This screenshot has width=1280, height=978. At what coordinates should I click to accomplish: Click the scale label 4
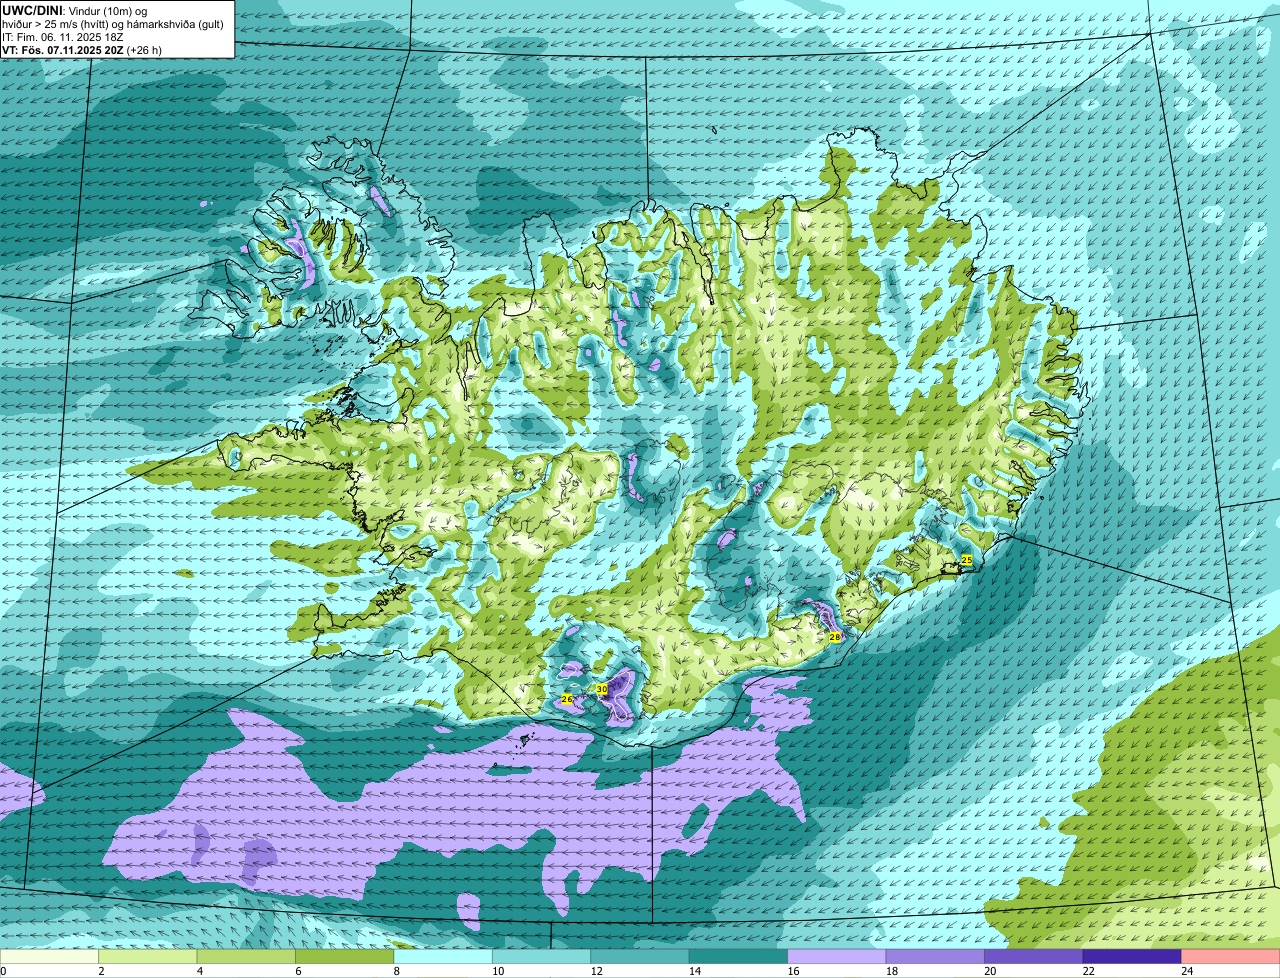[x=199, y=971]
